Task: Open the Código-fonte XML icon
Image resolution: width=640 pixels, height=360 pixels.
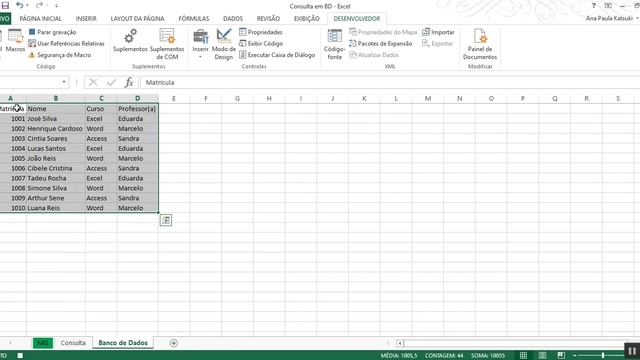Action: point(335,44)
